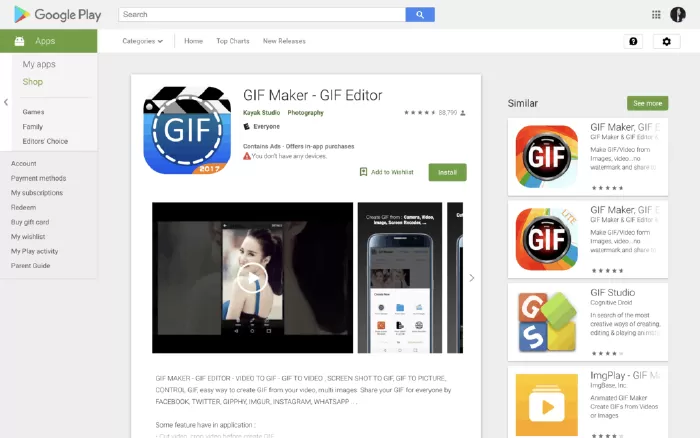700x438 pixels.
Task: Open the Google apps grid icon
Action: [x=656, y=15]
